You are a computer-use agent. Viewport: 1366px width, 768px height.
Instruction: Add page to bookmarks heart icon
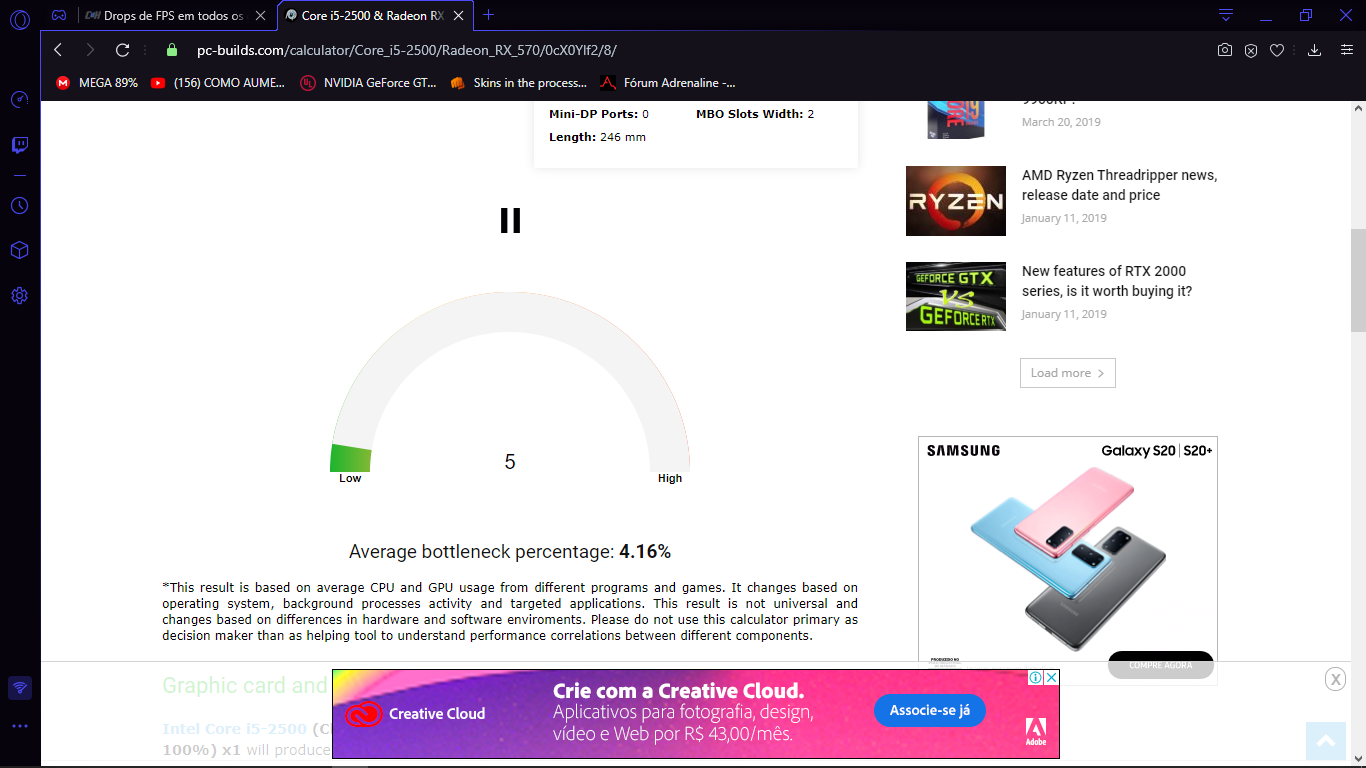1277,50
